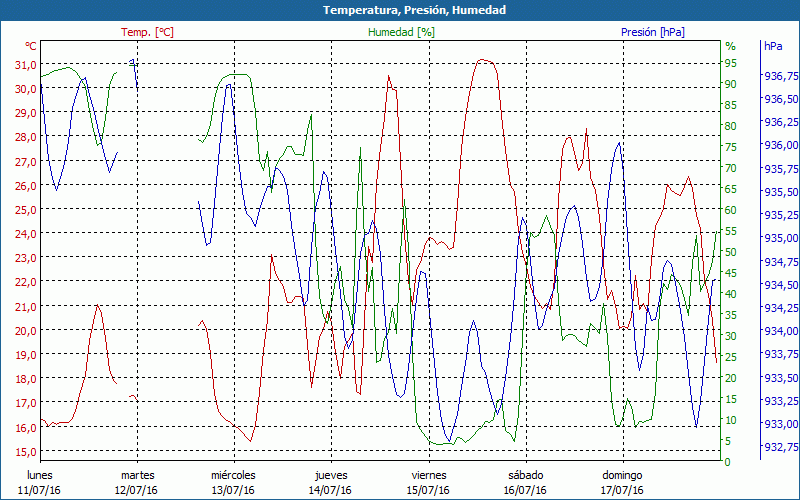Select the 'Temp. [°C]' legend label

(x=147, y=32)
